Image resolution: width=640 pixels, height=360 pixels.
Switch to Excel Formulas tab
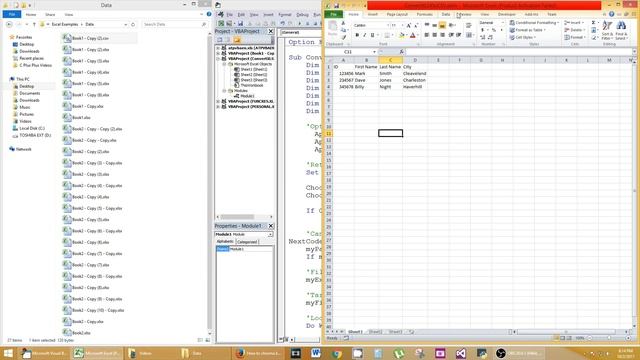[424, 14]
